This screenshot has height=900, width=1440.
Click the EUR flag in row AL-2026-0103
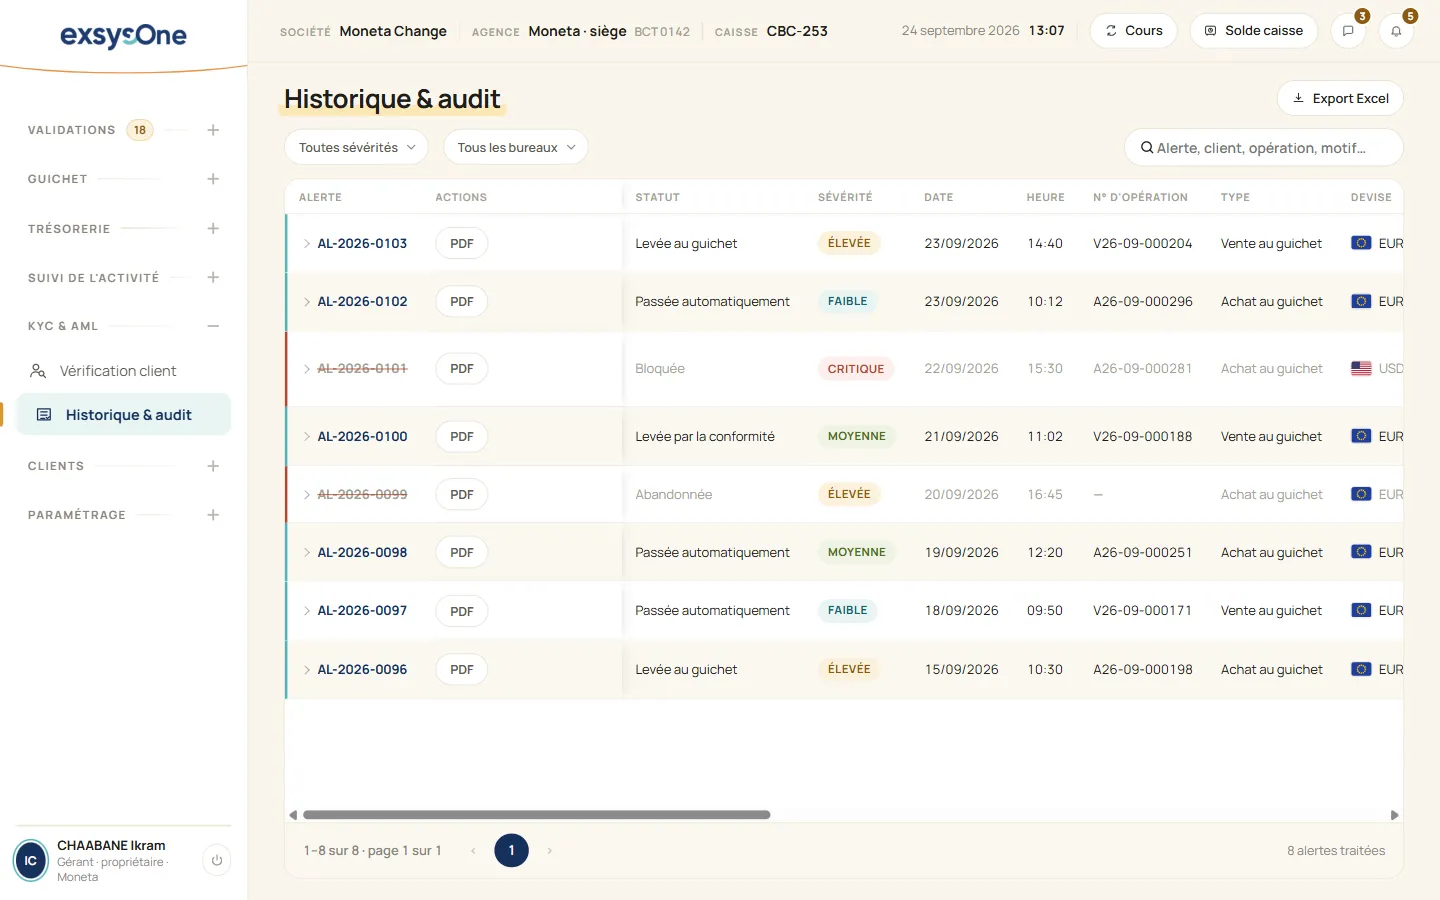pos(1361,243)
